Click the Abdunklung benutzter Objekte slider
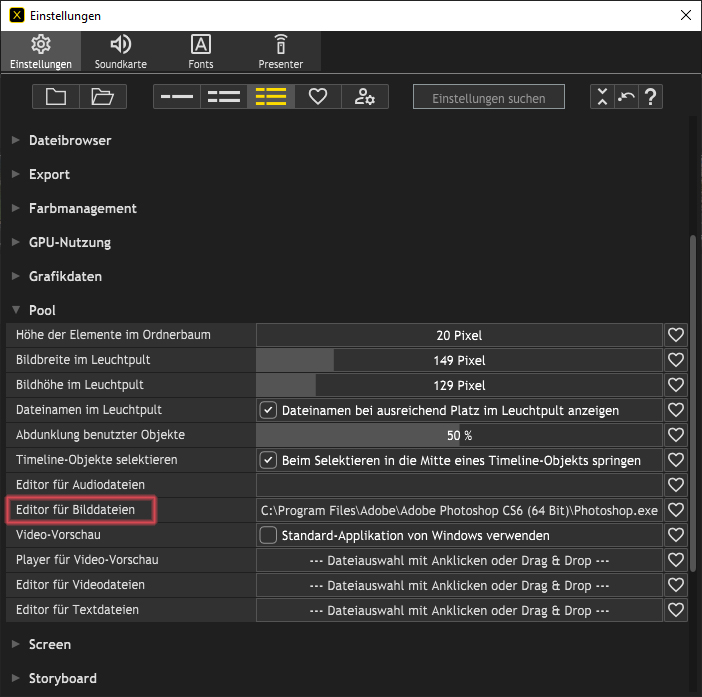The height and width of the screenshot is (697, 702). pos(459,435)
